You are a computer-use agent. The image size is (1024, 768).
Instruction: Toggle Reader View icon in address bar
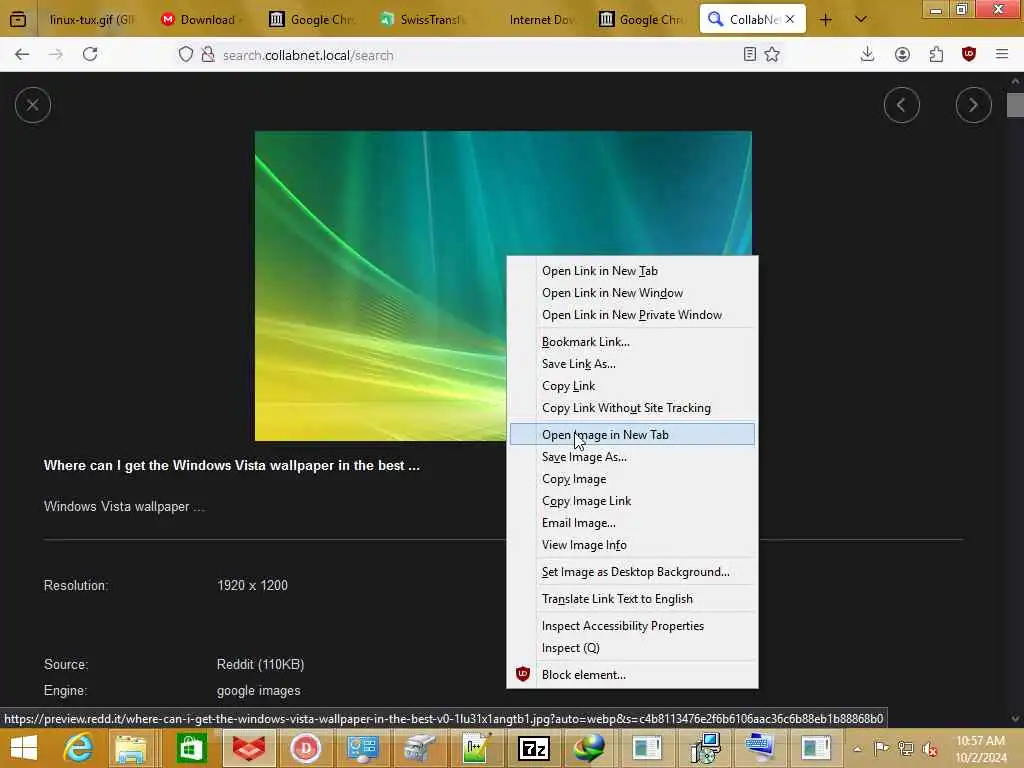(750, 55)
